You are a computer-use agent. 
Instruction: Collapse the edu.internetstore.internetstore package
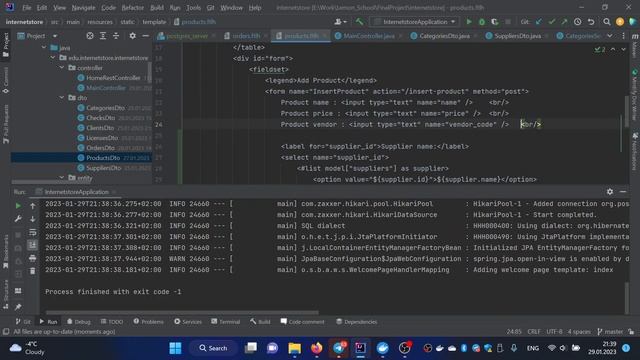tap(53, 58)
